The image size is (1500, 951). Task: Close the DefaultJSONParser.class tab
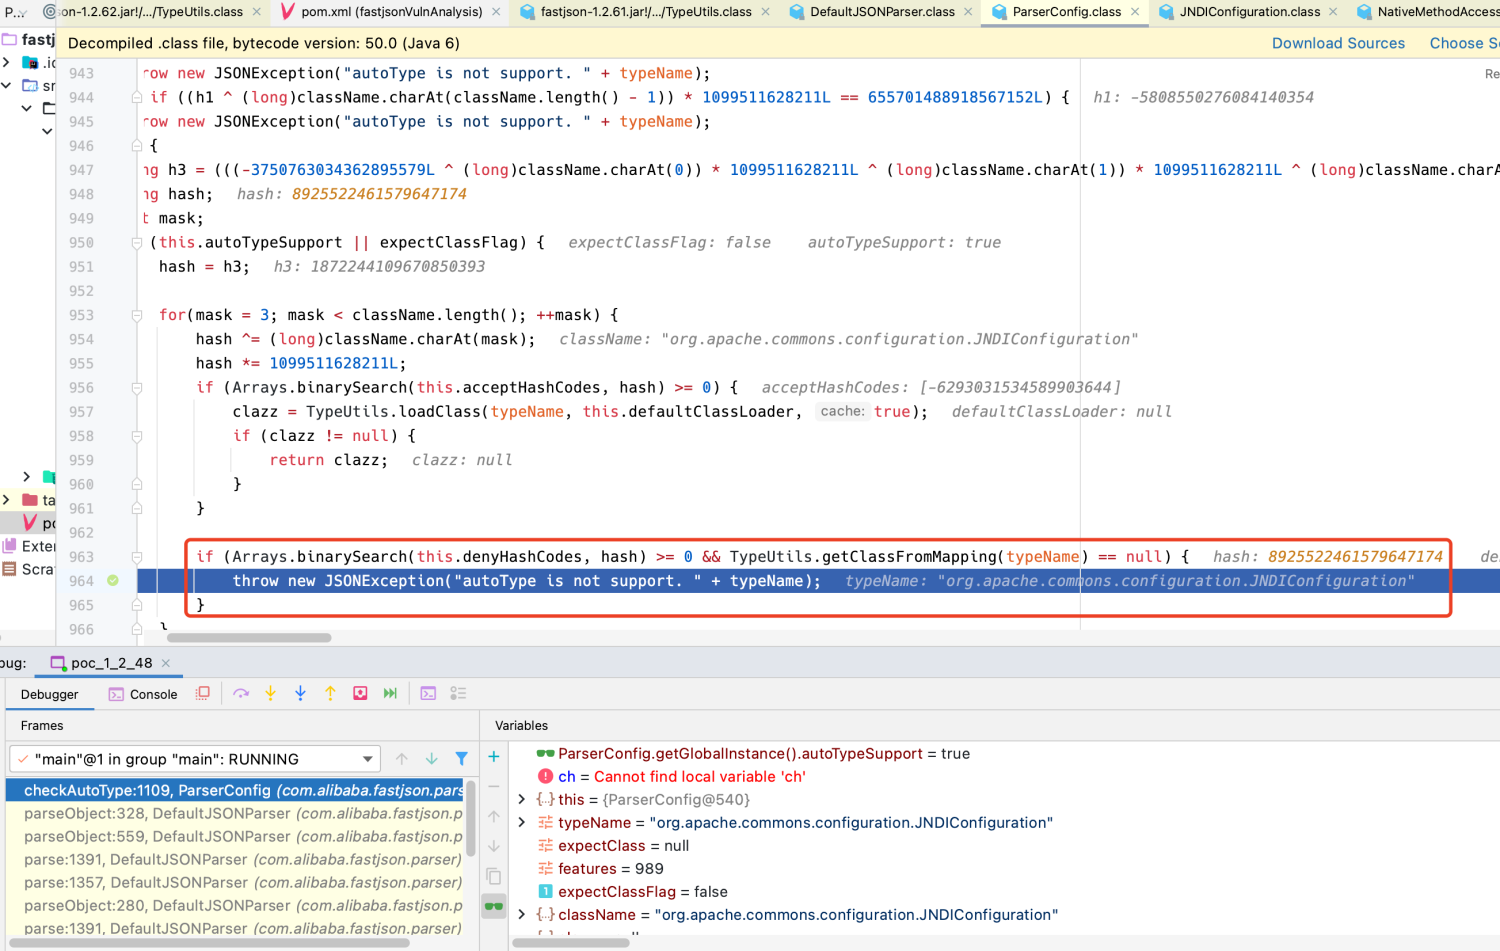pos(968,12)
